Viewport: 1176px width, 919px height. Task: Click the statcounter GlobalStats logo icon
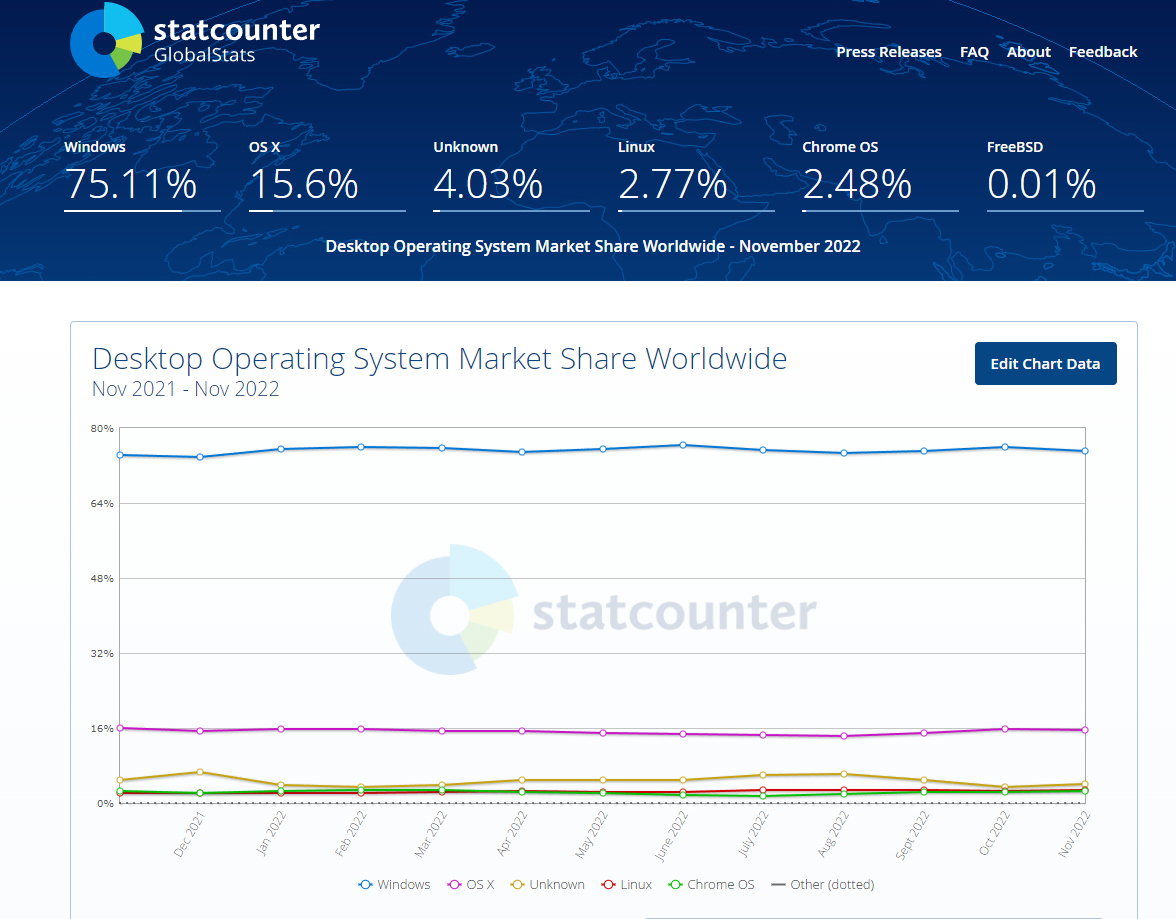pyautogui.click(x=105, y=41)
